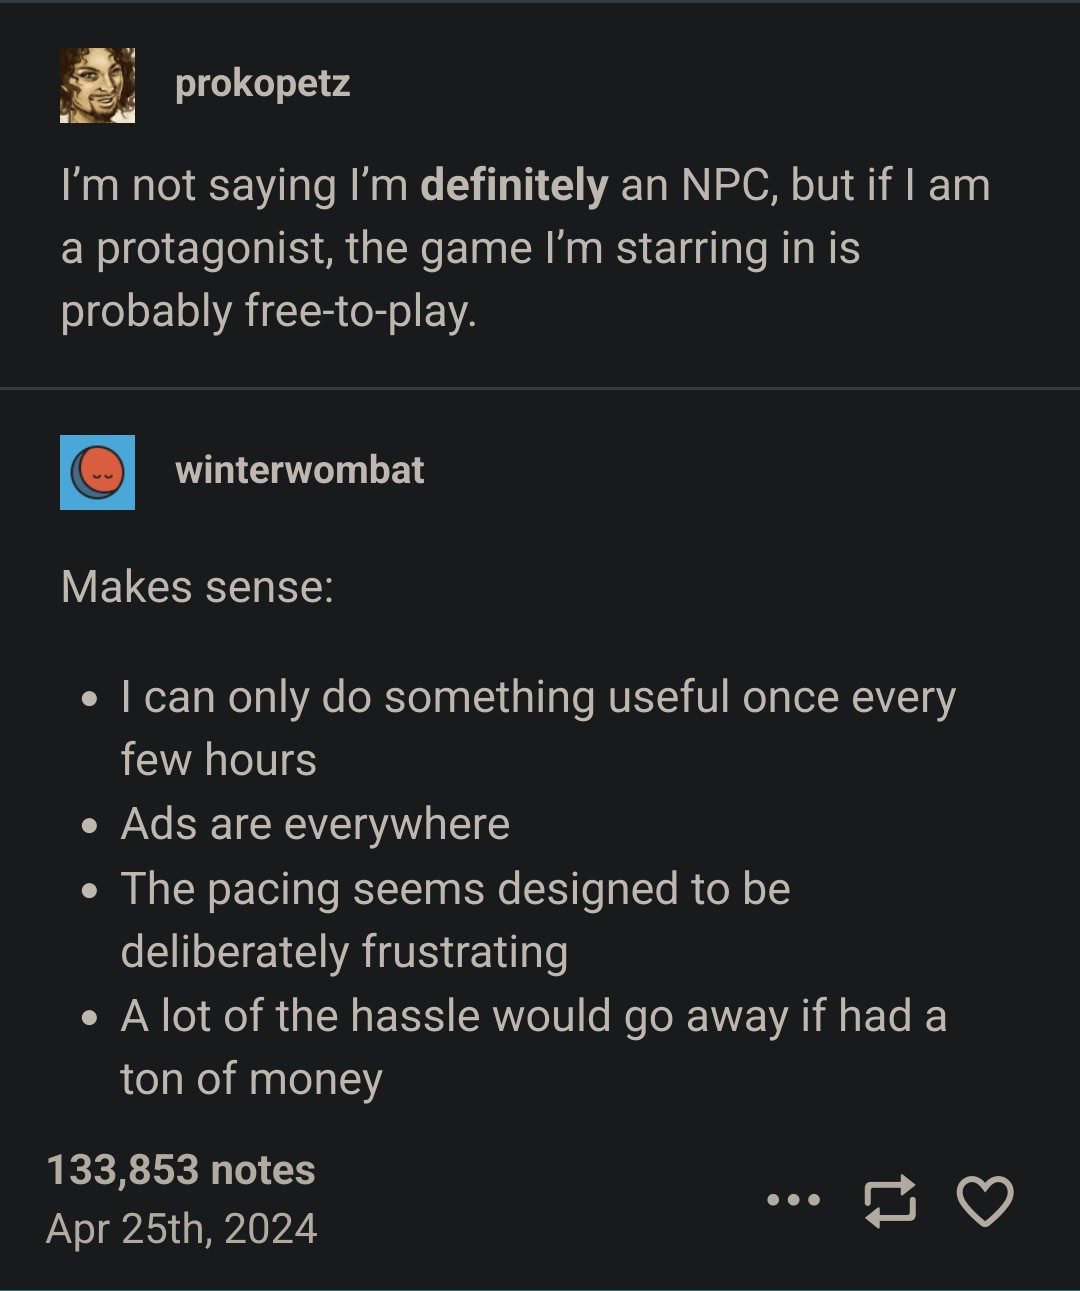Open the three-dot more options menu
This screenshot has height=1291, width=1080.
tap(793, 1199)
